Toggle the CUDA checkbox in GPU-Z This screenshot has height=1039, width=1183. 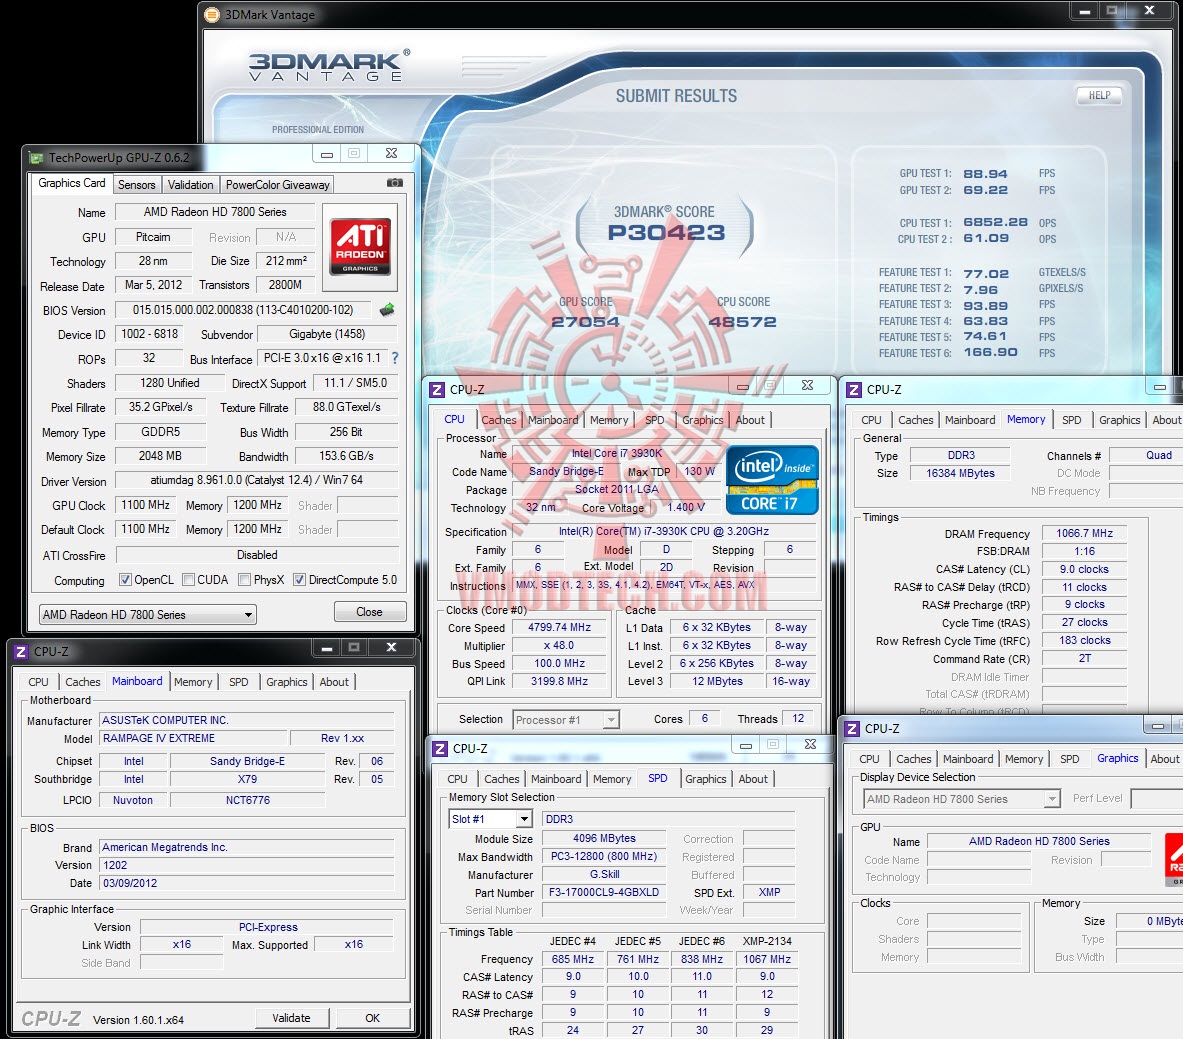(x=188, y=579)
